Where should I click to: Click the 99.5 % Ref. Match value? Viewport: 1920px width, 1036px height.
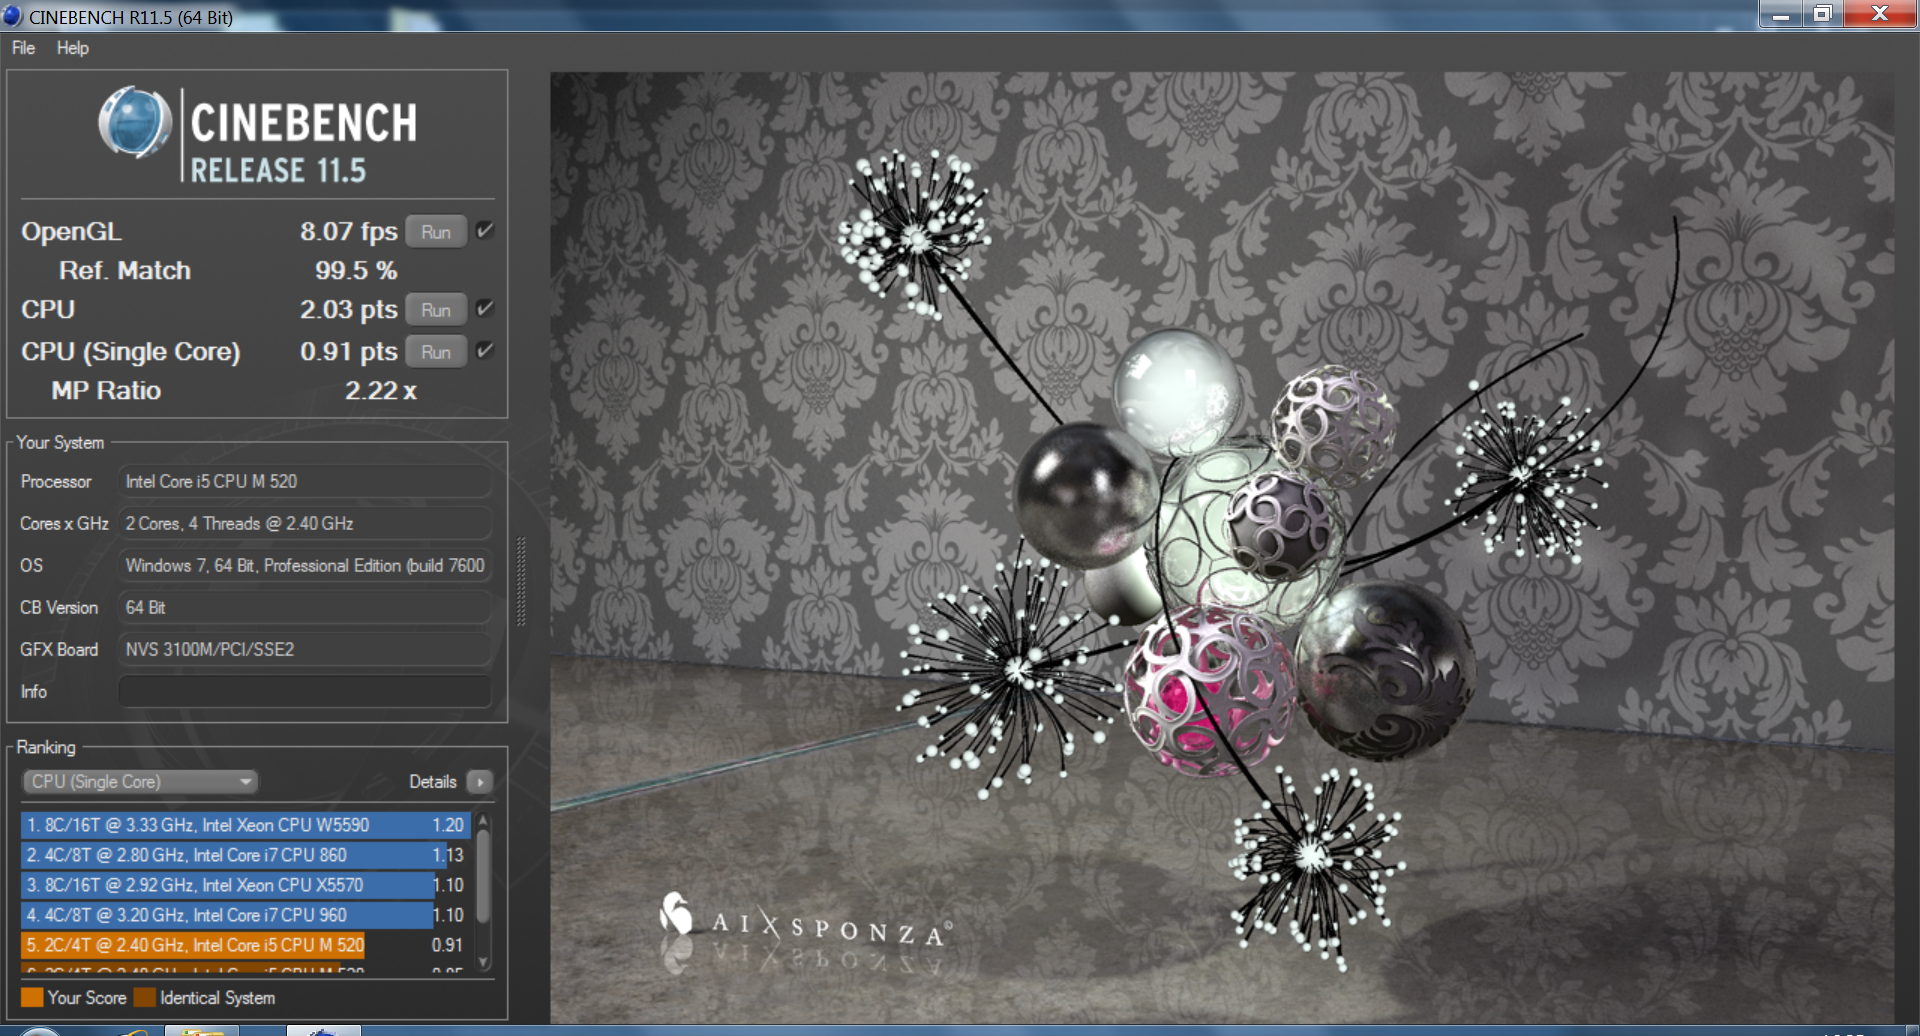tap(355, 271)
